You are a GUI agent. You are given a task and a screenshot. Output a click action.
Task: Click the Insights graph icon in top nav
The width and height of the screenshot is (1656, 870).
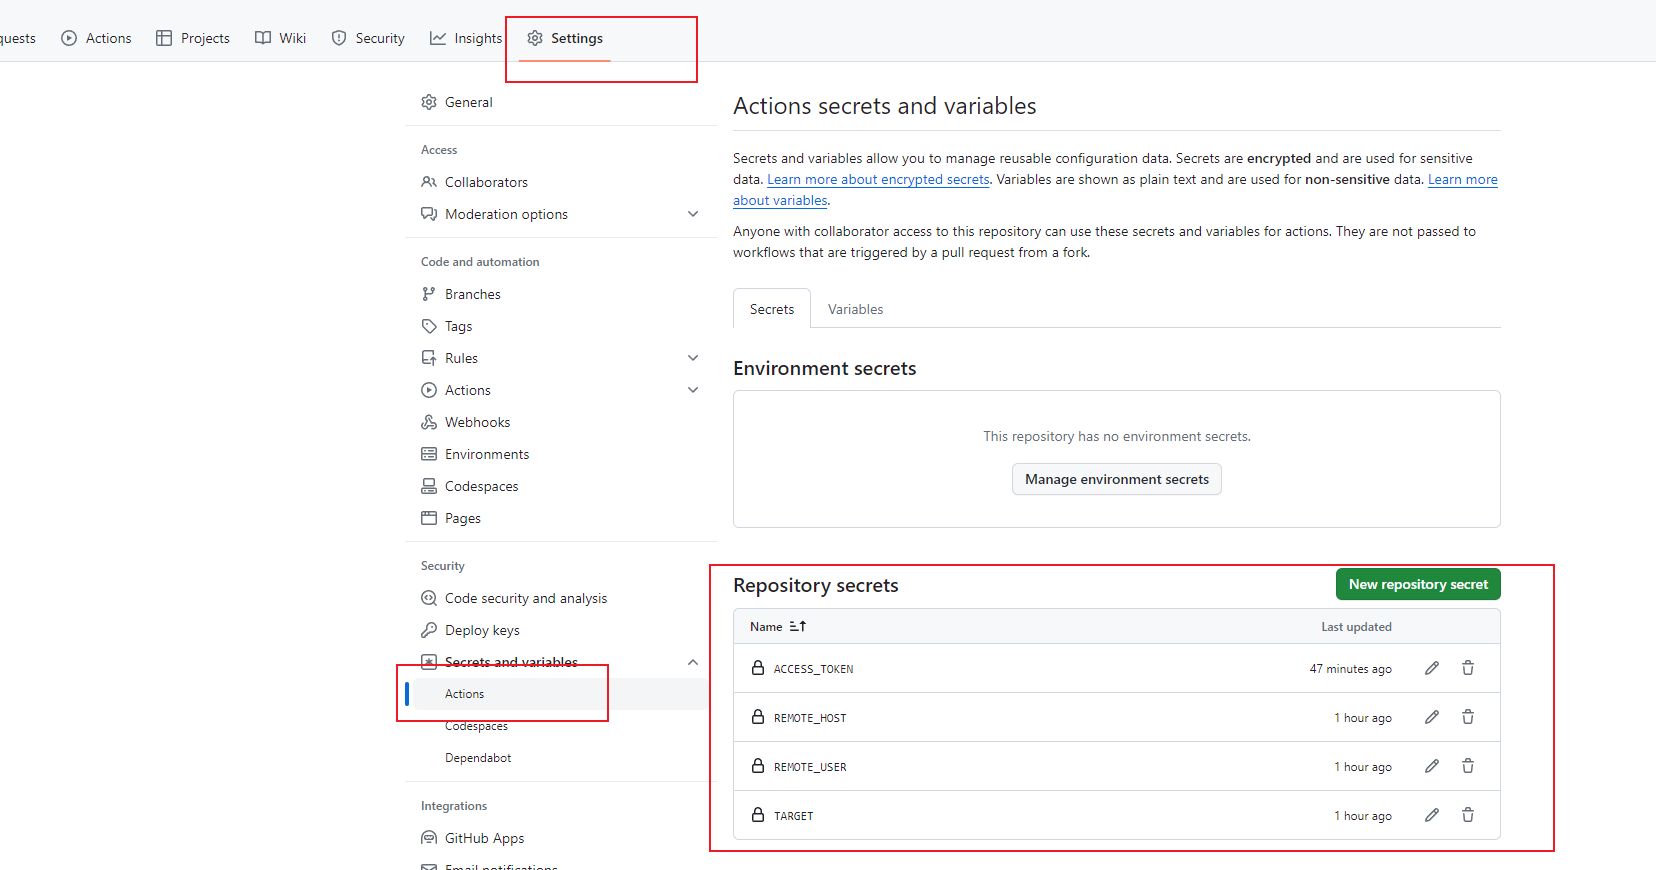point(438,38)
